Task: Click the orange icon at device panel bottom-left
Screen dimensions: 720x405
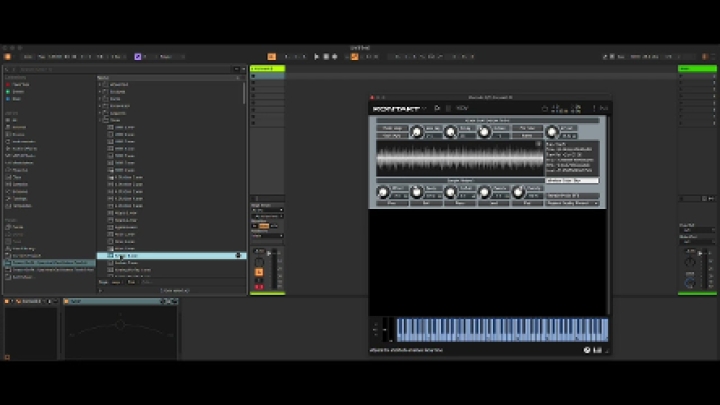Action: (x=7, y=357)
